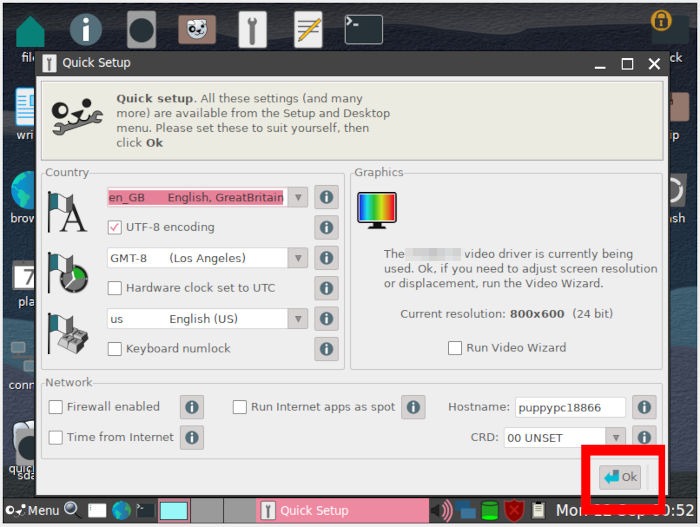Screen dimensions: 700x527
Task: Click the flag with clock timezone icon
Action: point(68,273)
